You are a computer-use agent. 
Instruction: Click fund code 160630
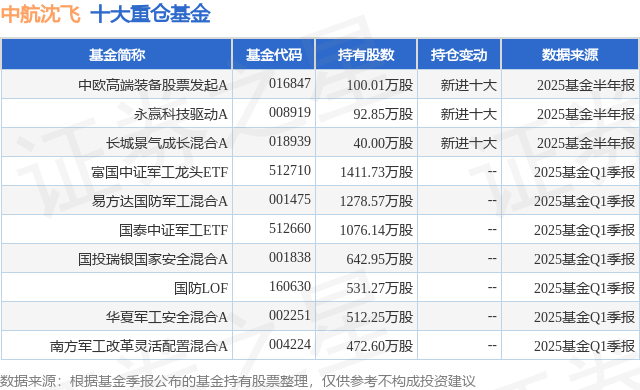click(x=290, y=286)
